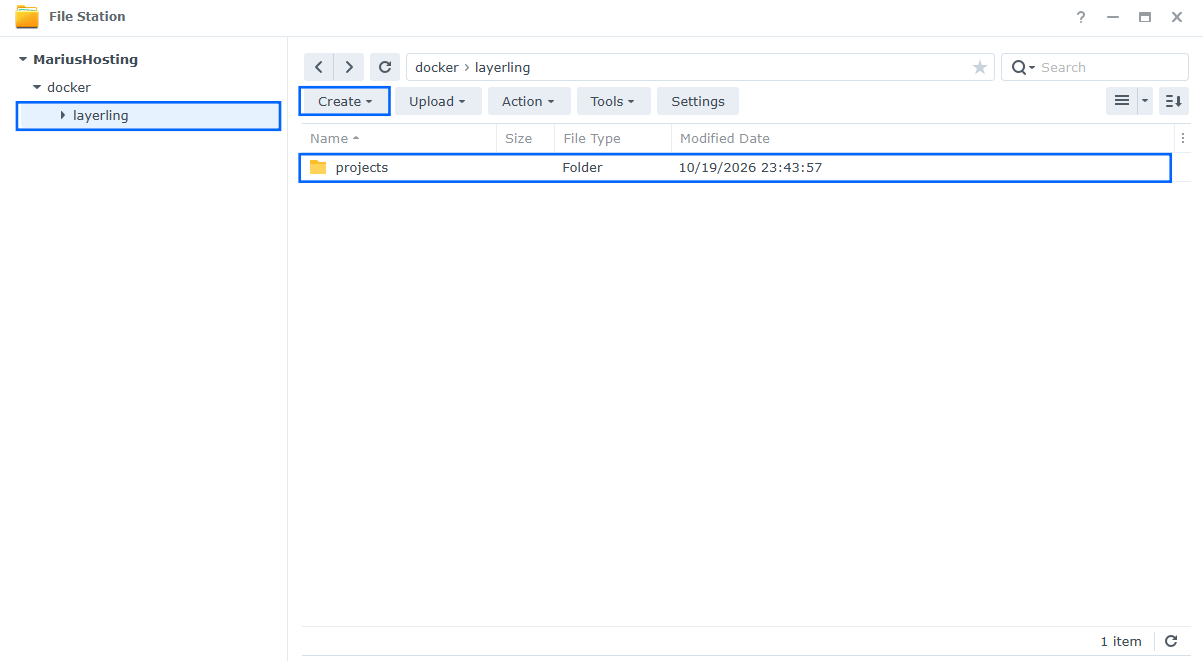Viewport: 1203px width, 661px height.
Task: Click the Folder type cell for projects
Action: (582, 167)
